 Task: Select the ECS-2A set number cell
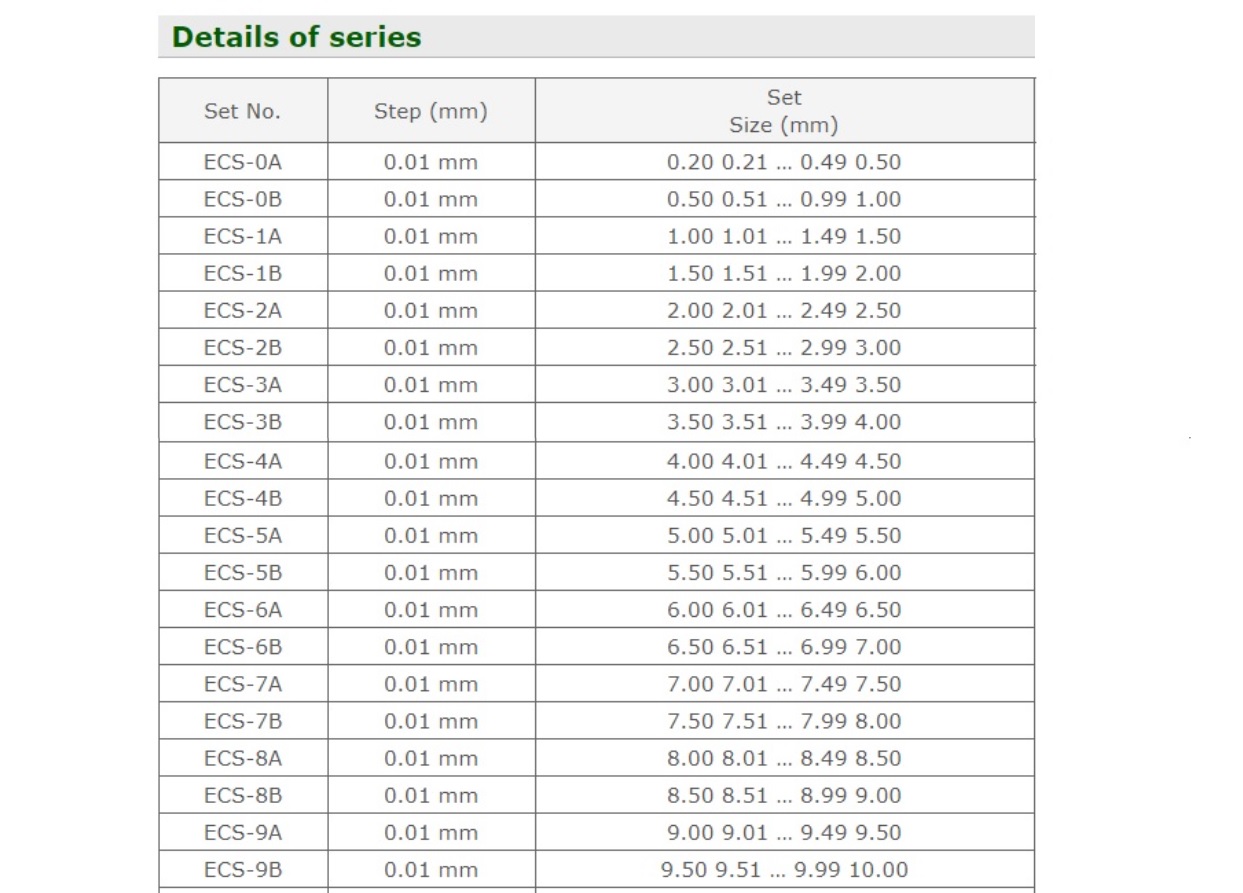click(243, 310)
